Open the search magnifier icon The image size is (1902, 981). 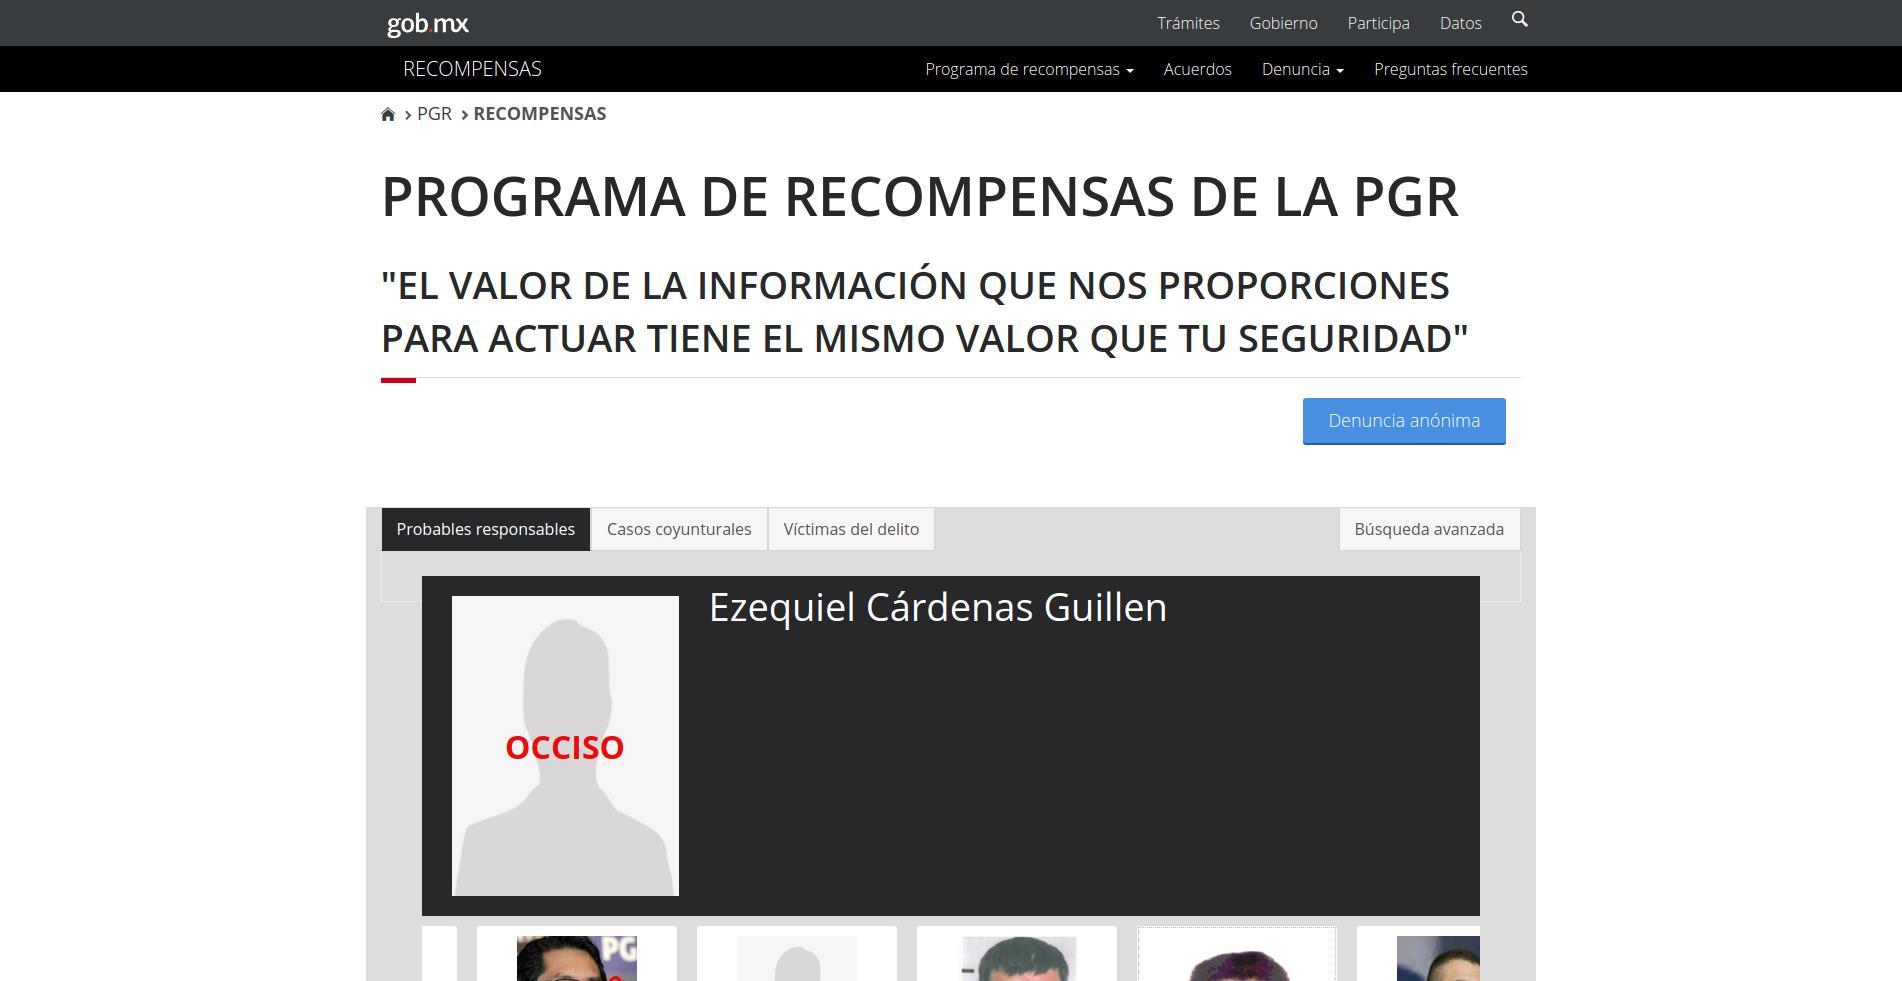(x=1520, y=20)
